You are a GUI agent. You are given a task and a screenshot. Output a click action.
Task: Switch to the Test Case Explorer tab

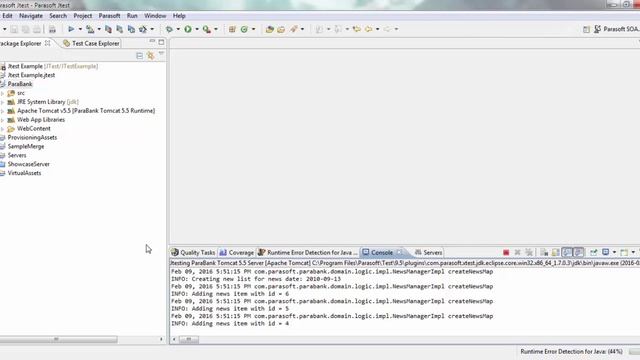91,43
